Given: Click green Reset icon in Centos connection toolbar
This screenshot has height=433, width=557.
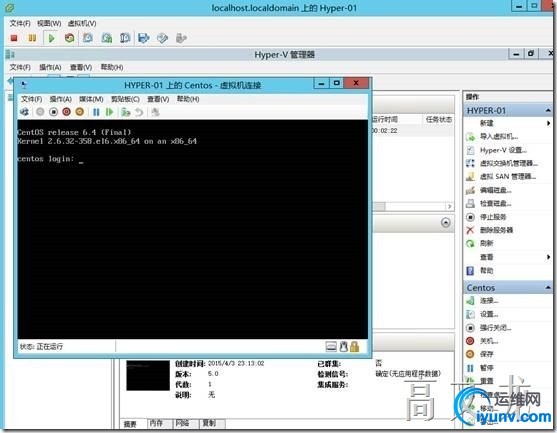Looking at the screenshot, I should (x=109, y=112).
